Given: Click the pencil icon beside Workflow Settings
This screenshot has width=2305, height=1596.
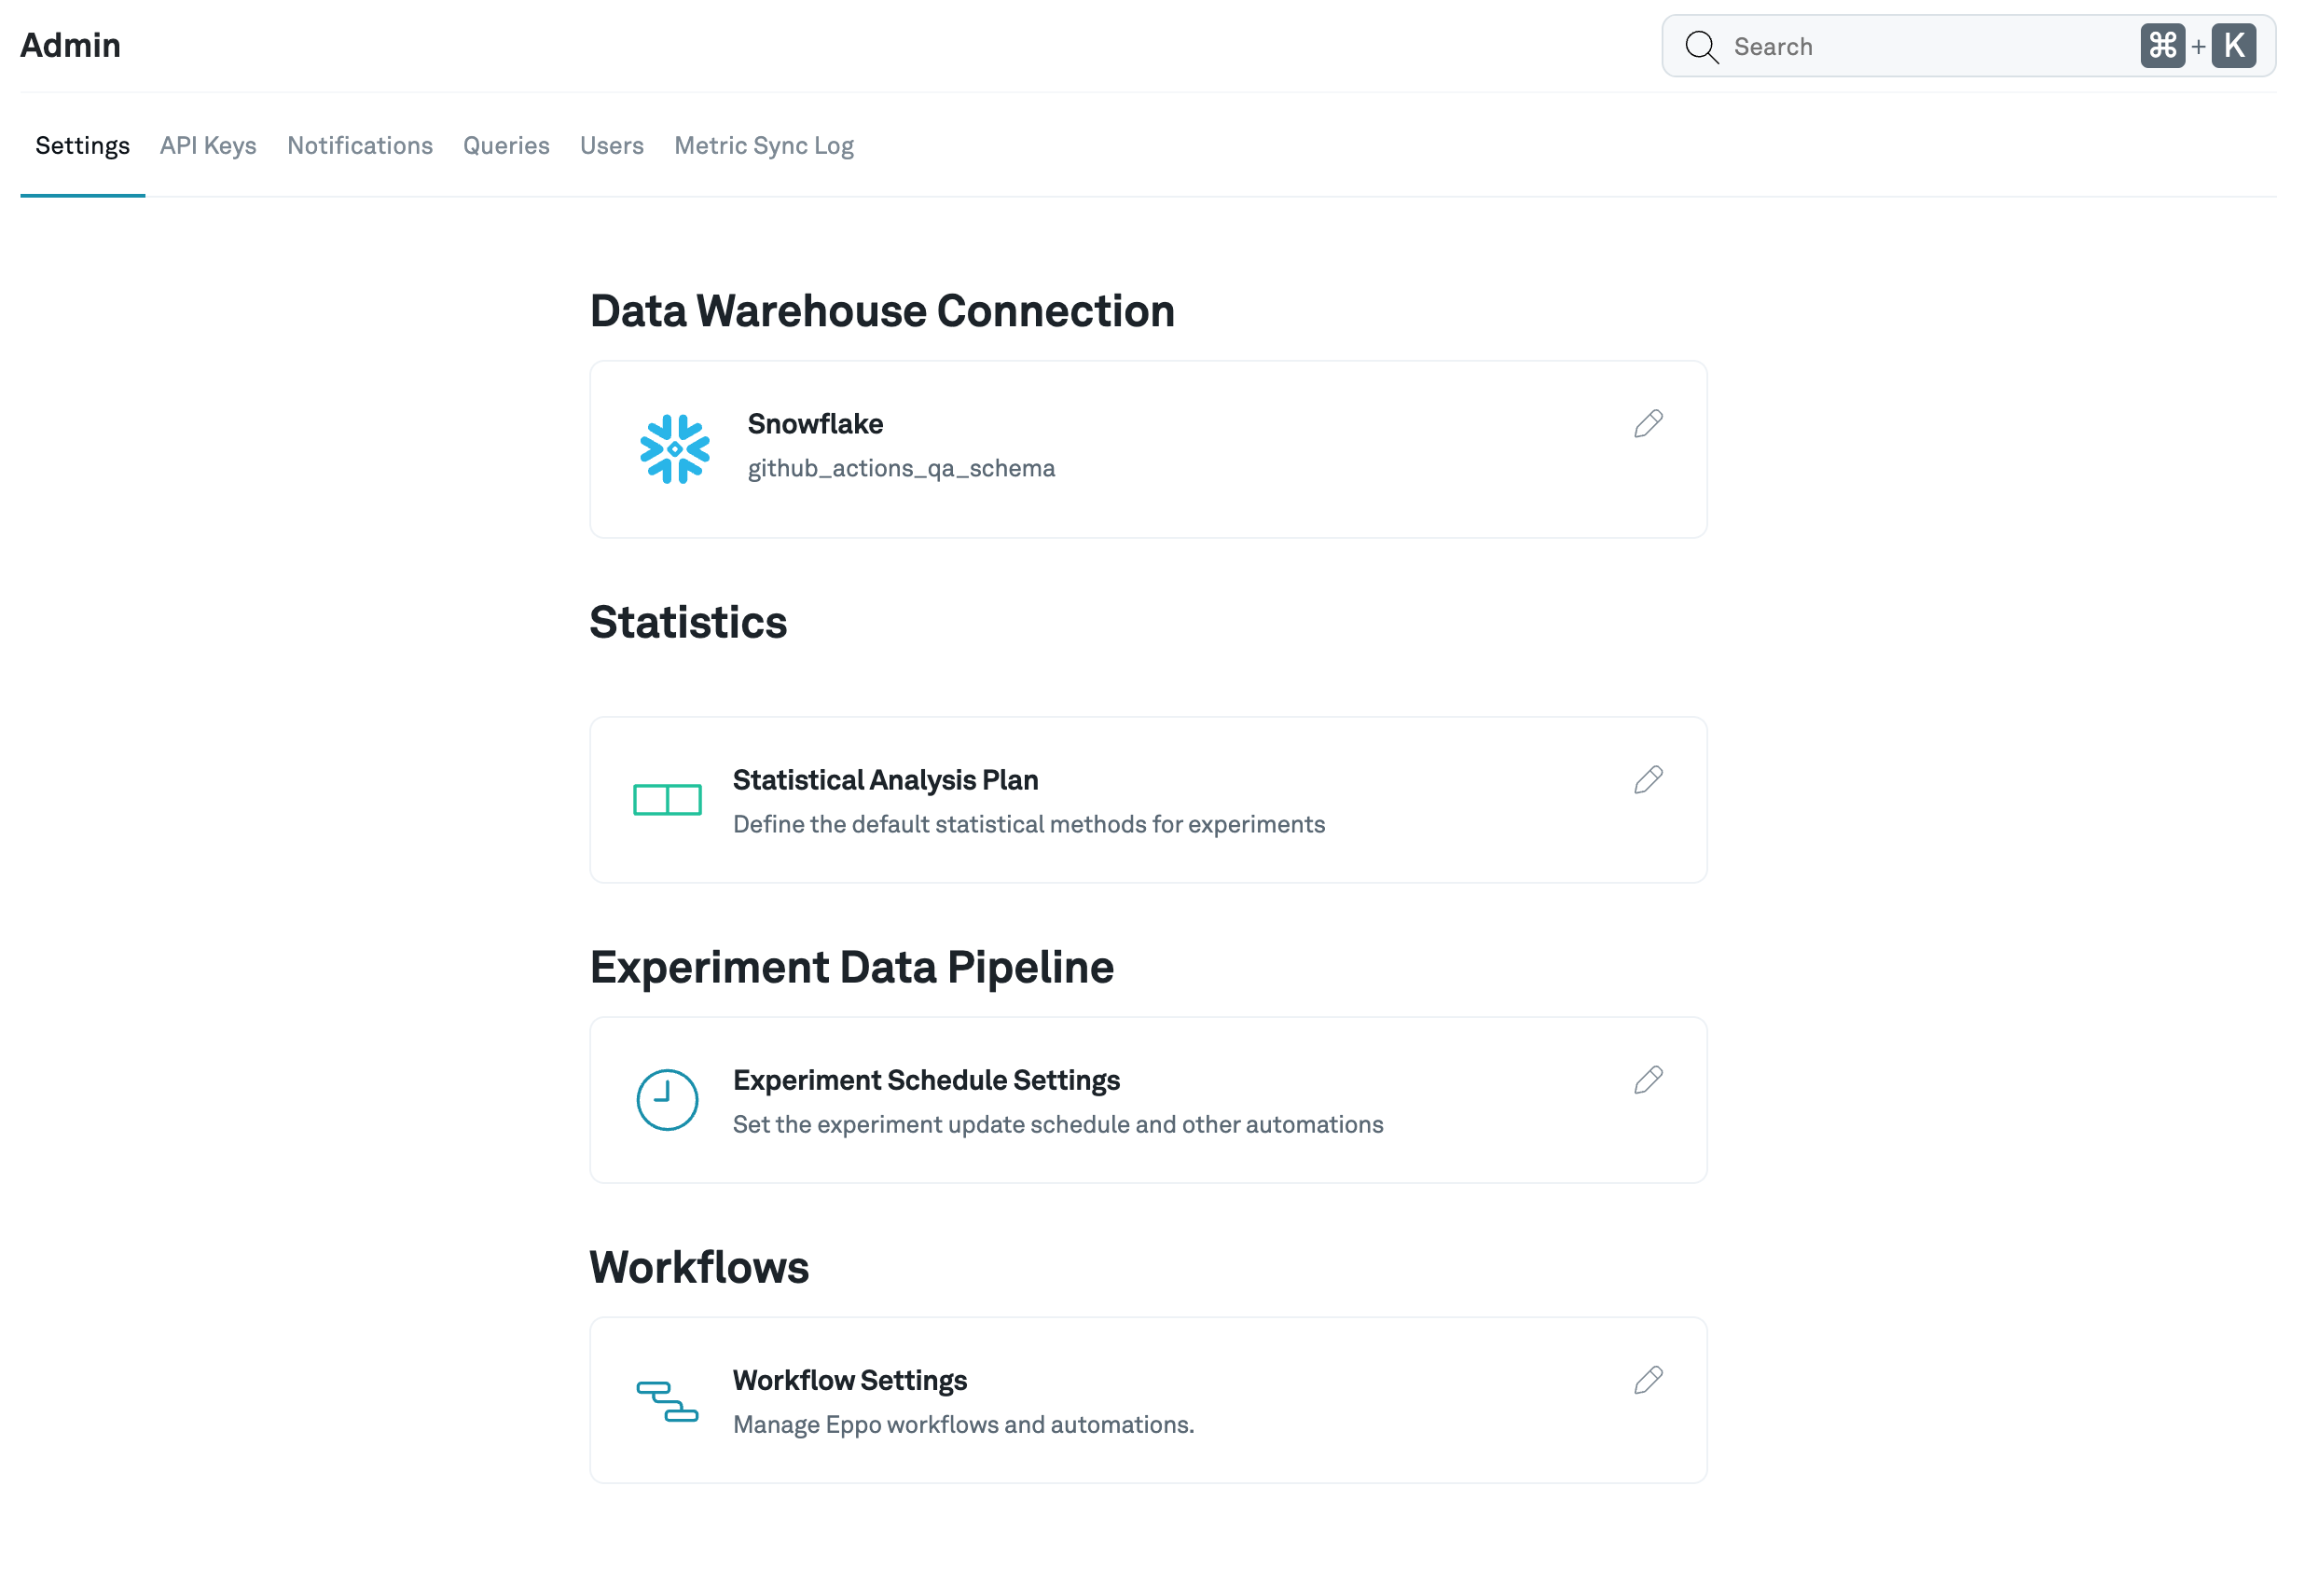Looking at the screenshot, I should point(1647,1380).
